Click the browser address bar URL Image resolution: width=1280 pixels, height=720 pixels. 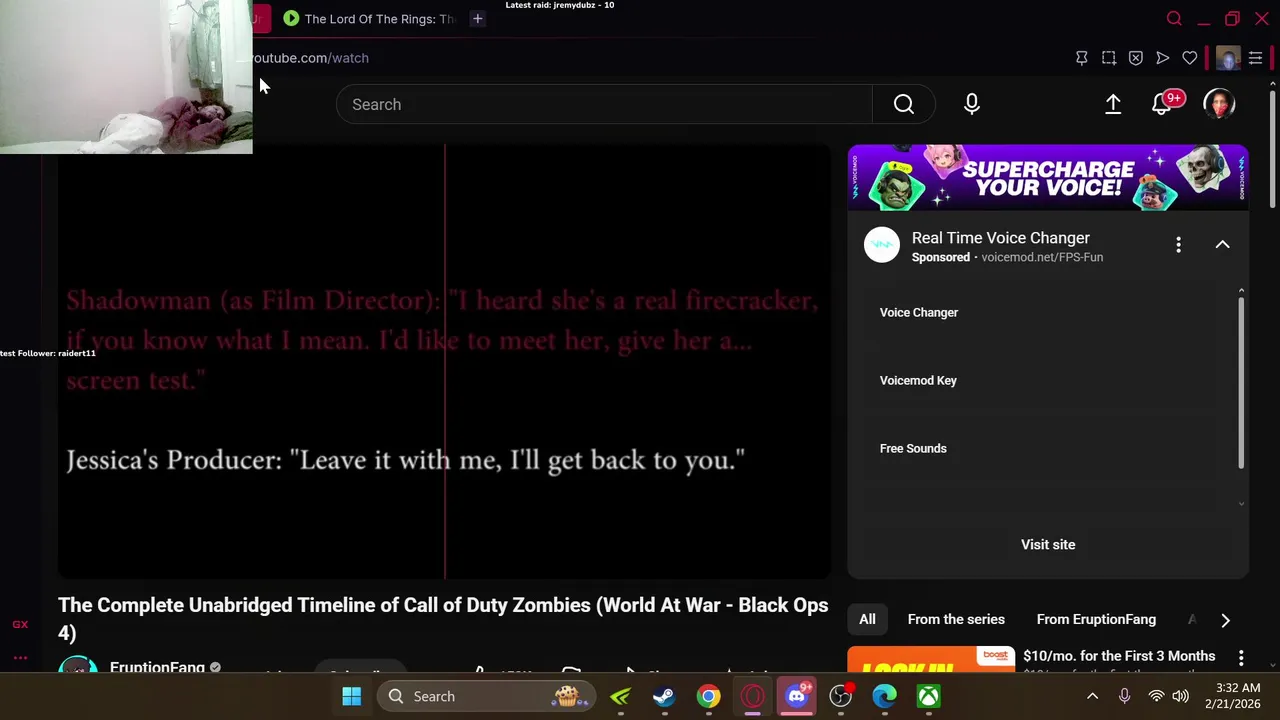pyautogui.click(x=311, y=58)
